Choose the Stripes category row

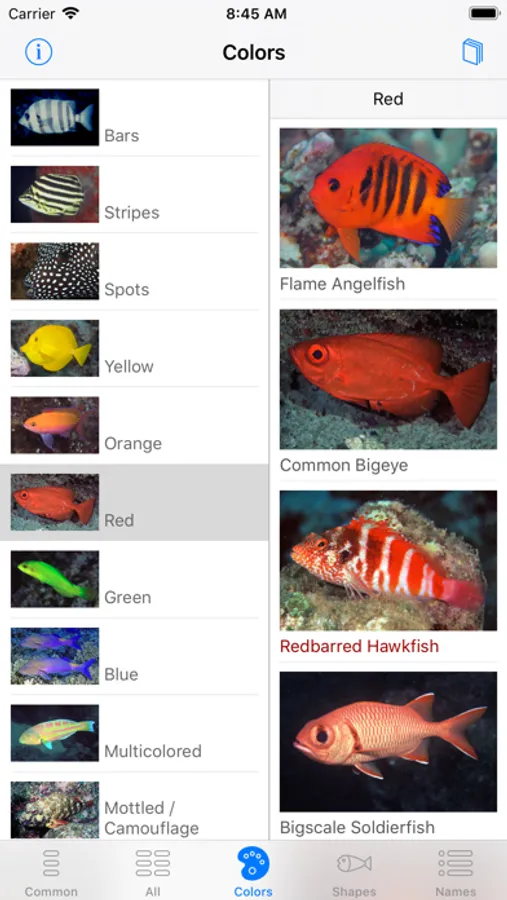pos(134,195)
